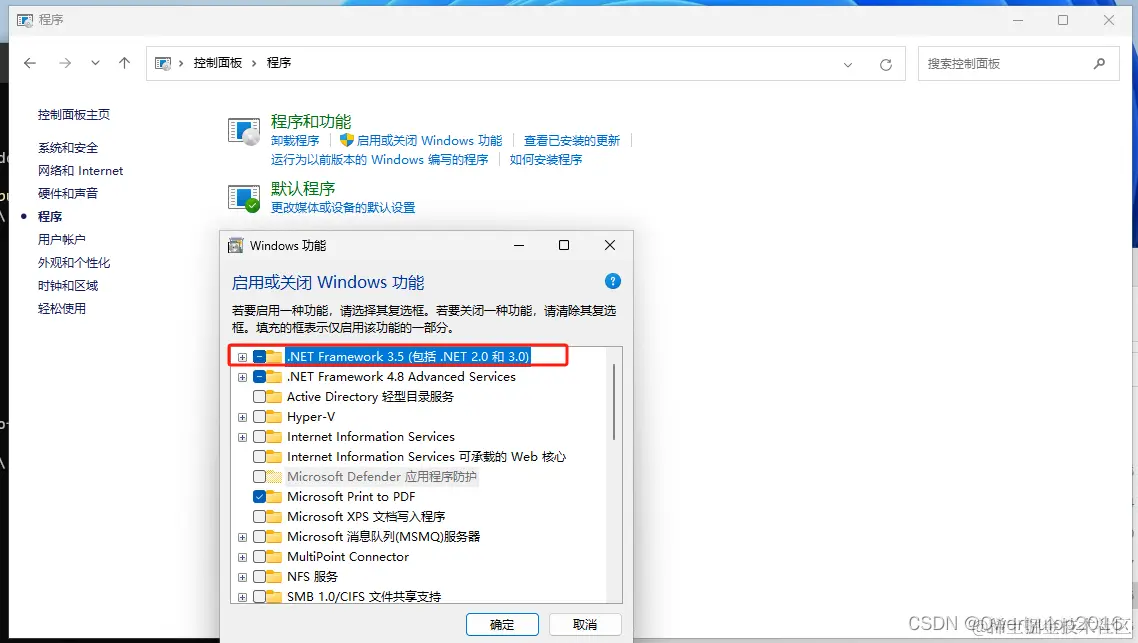Screen dimensions: 1138x643
Task: Click the 默认程序 green checkmark icon
Action: click(x=243, y=195)
